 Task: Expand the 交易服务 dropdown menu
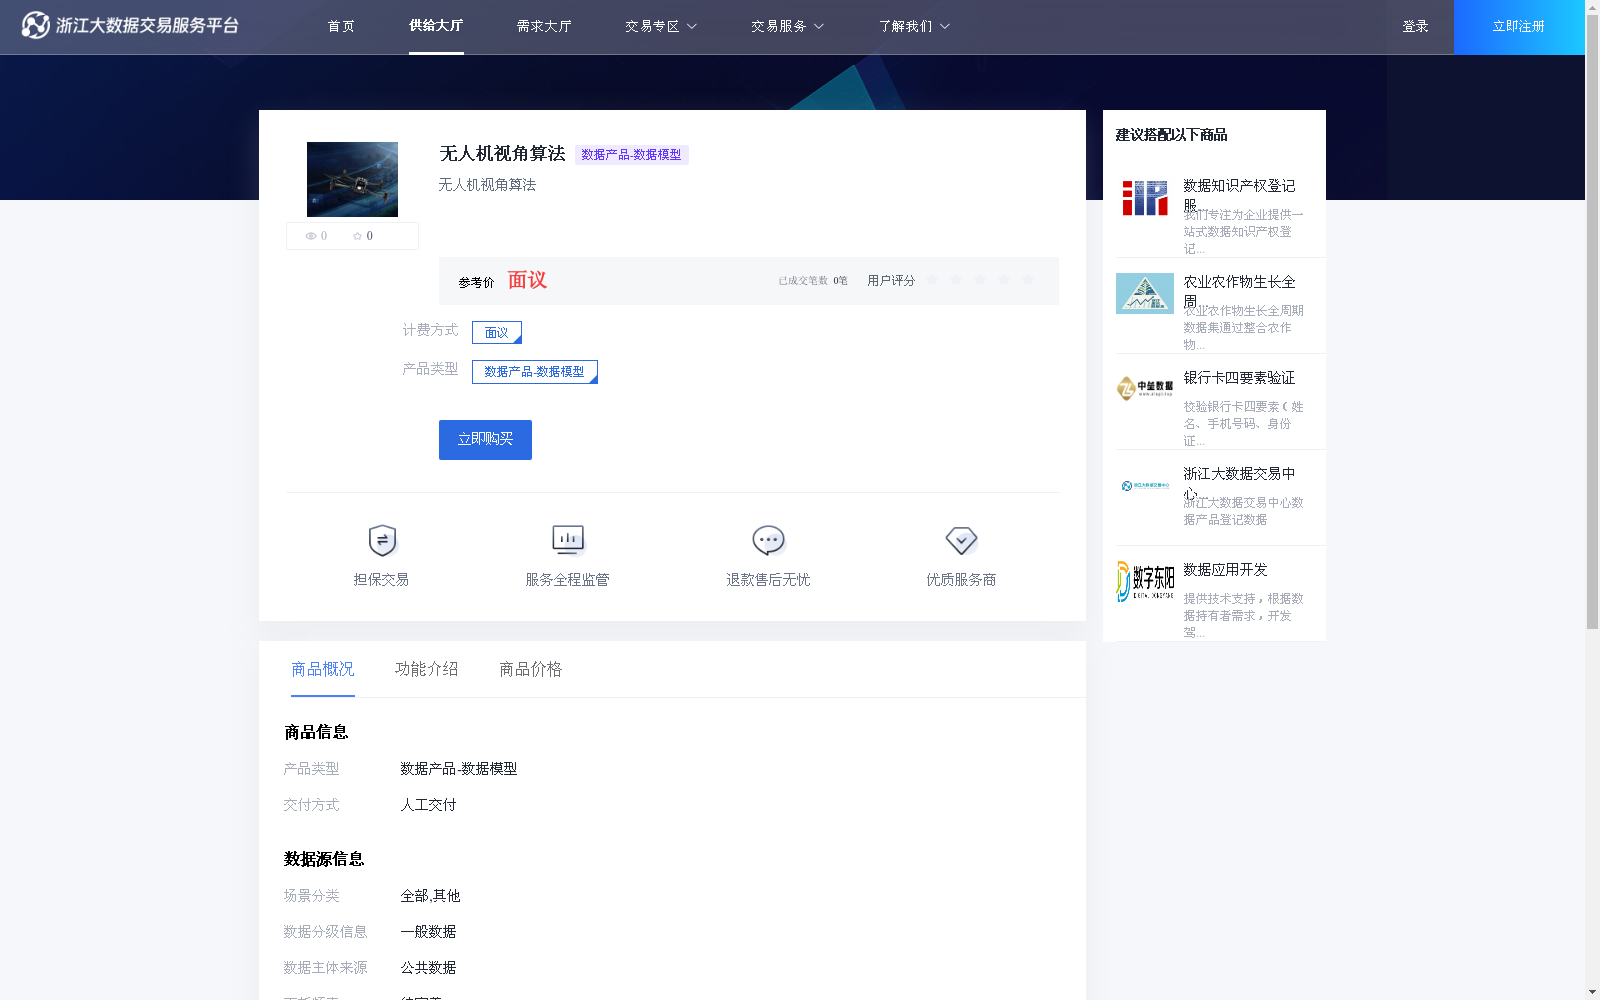(x=787, y=27)
